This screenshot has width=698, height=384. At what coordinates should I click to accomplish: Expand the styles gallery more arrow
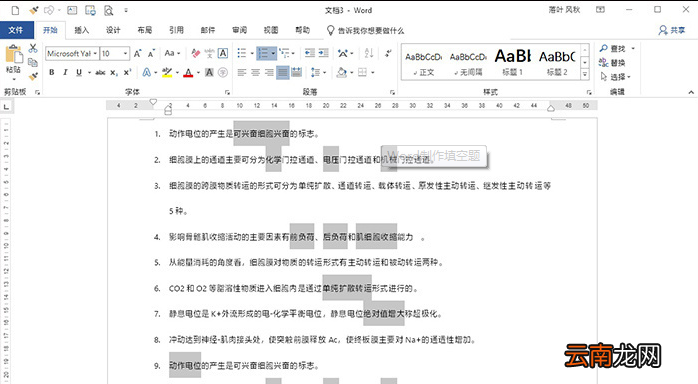pos(585,74)
